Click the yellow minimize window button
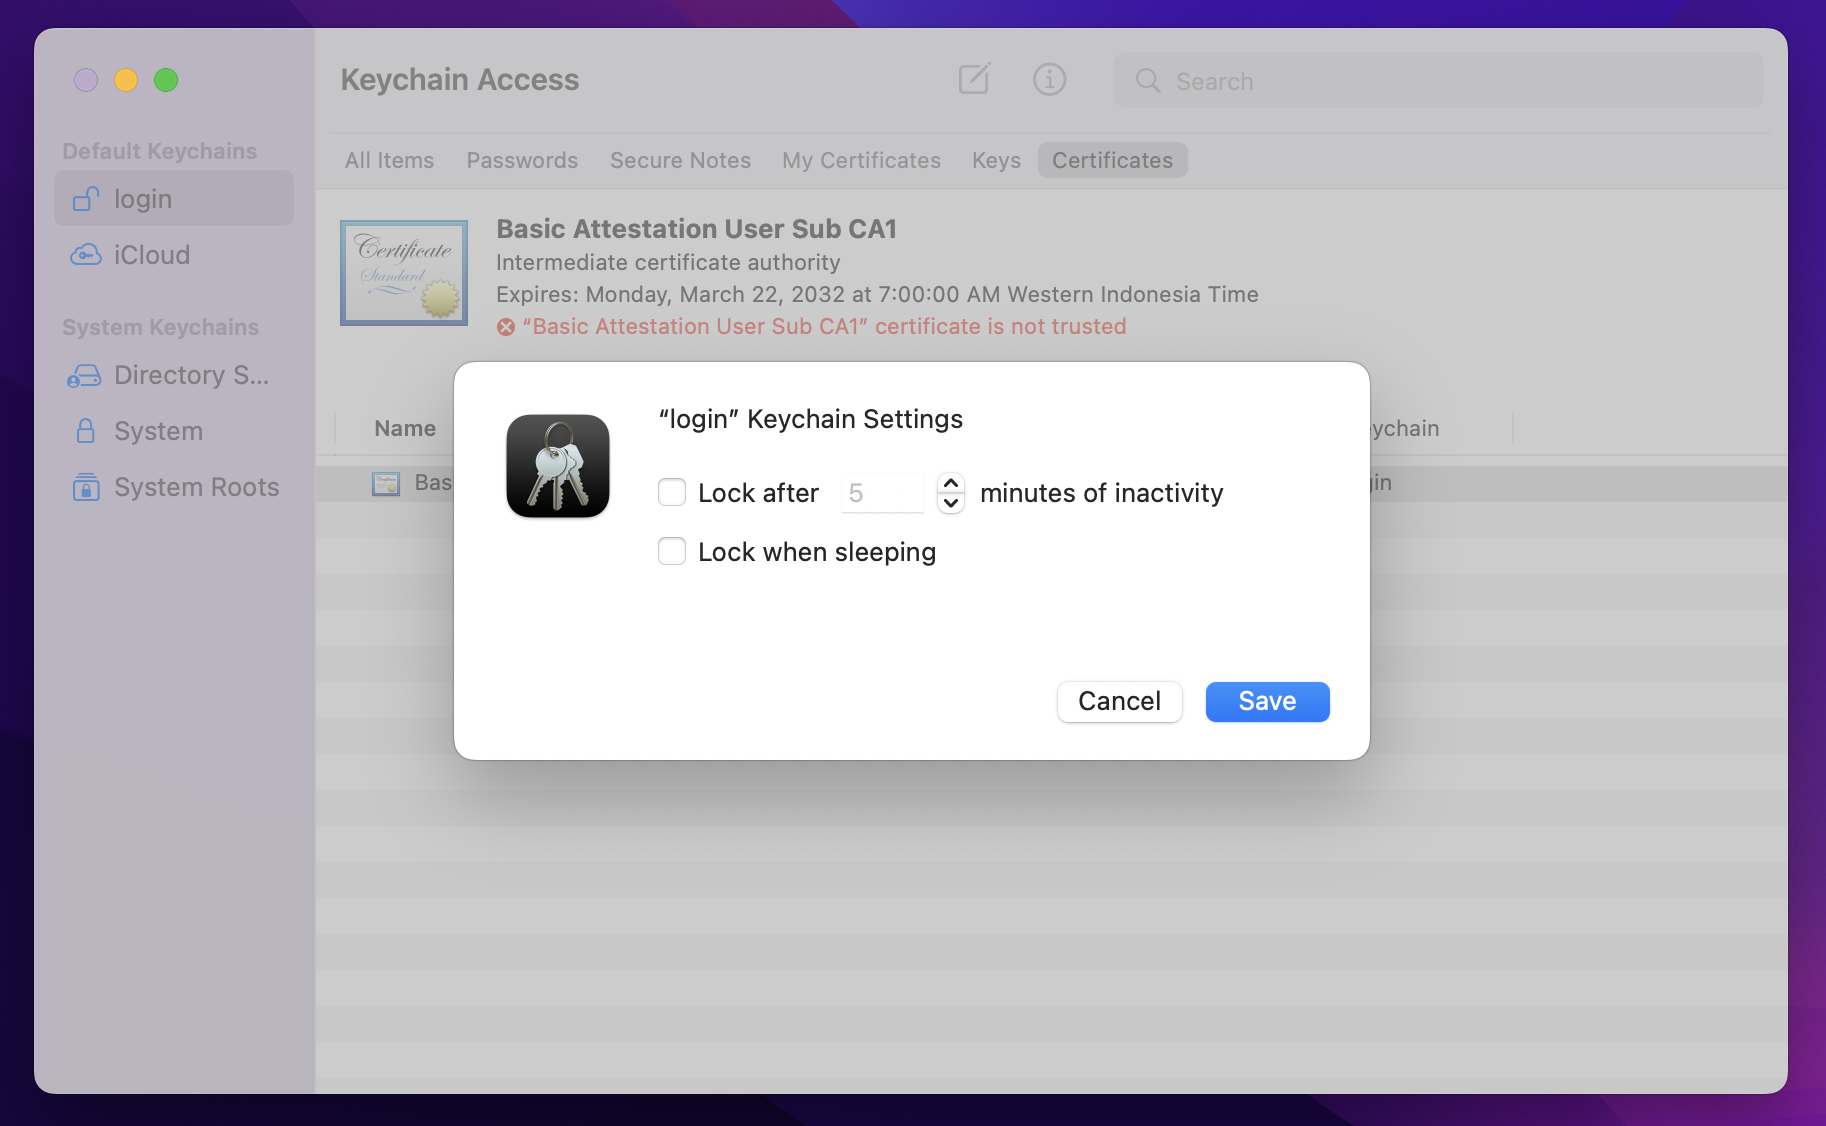The image size is (1826, 1126). point(126,80)
